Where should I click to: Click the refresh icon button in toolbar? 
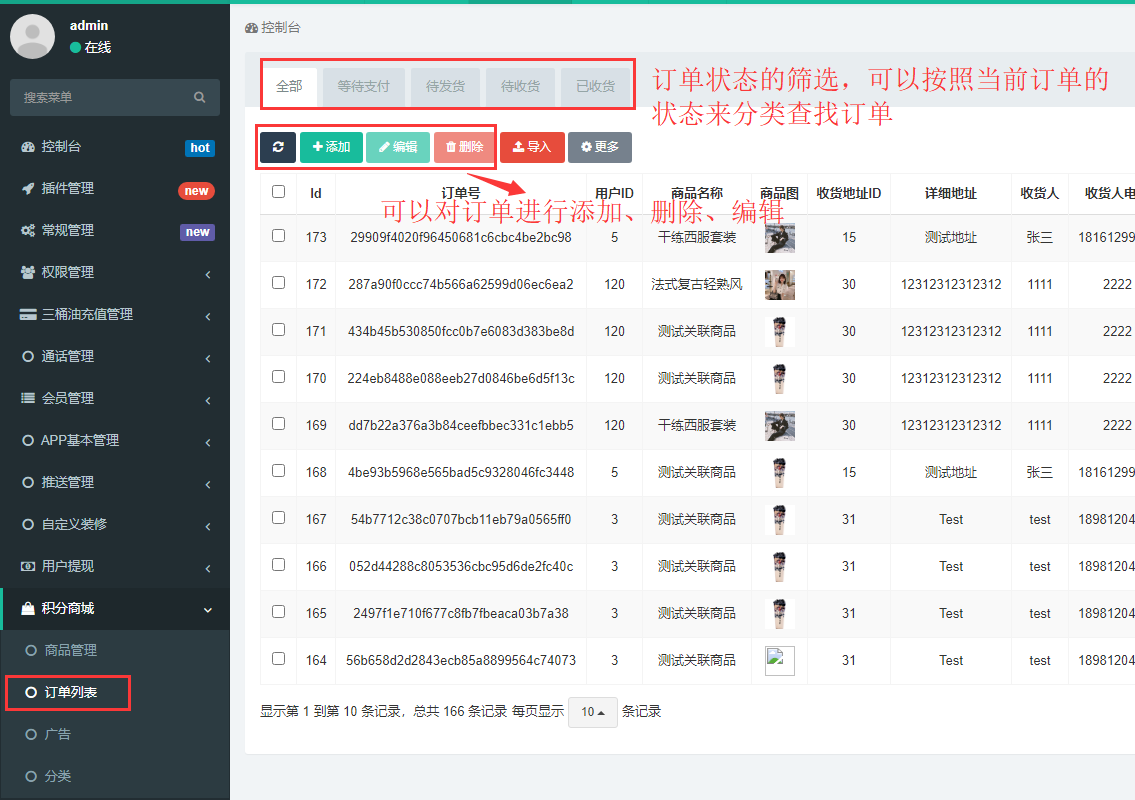click(277, 147)
